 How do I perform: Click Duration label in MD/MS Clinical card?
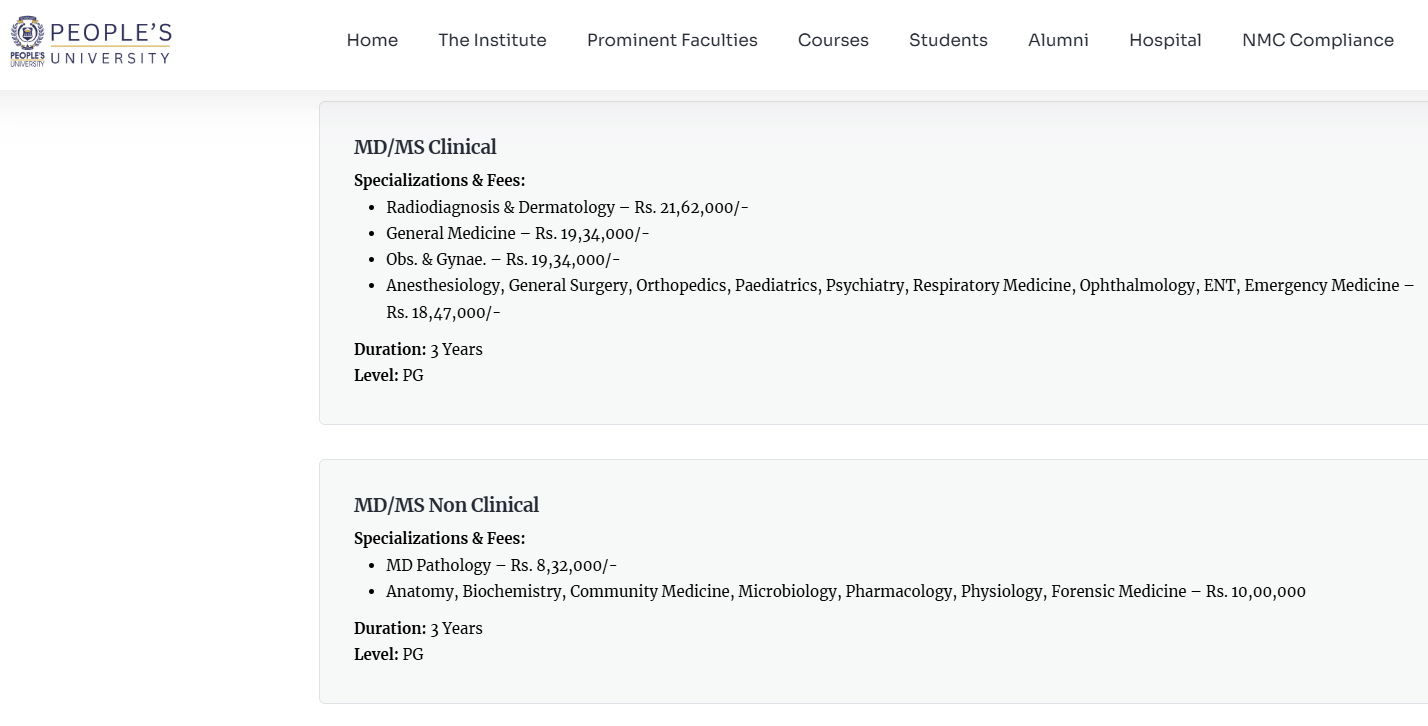click(390, 350)
